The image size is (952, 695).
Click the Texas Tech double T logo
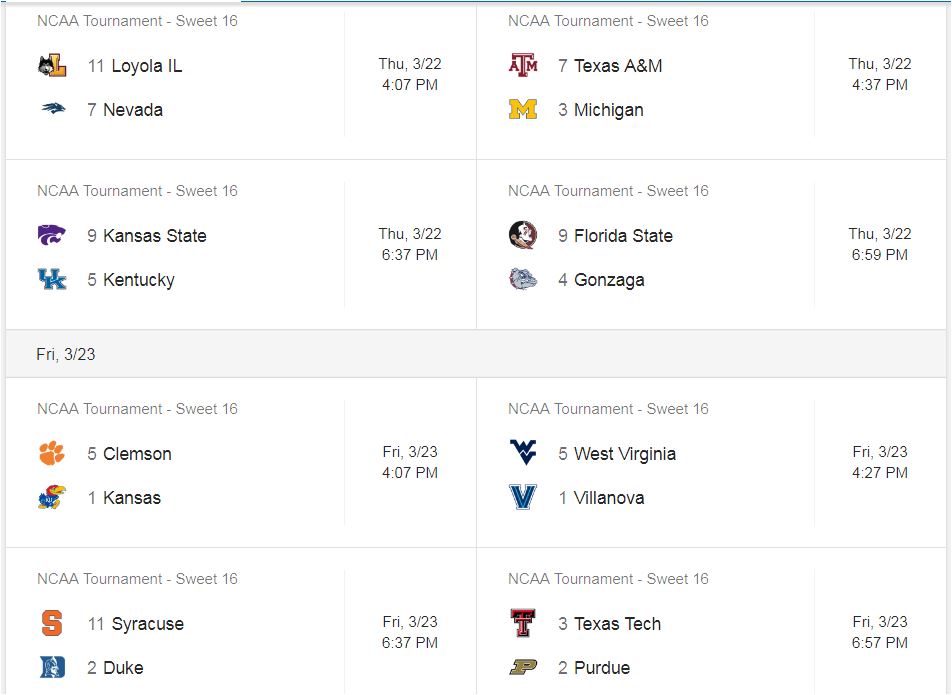click(523, 623)
